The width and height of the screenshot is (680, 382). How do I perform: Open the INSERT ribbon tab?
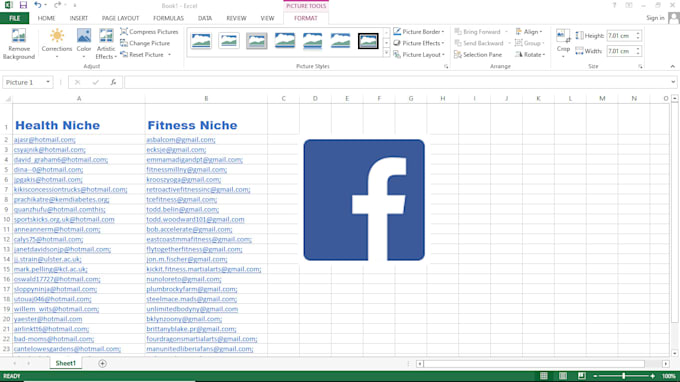78,18
